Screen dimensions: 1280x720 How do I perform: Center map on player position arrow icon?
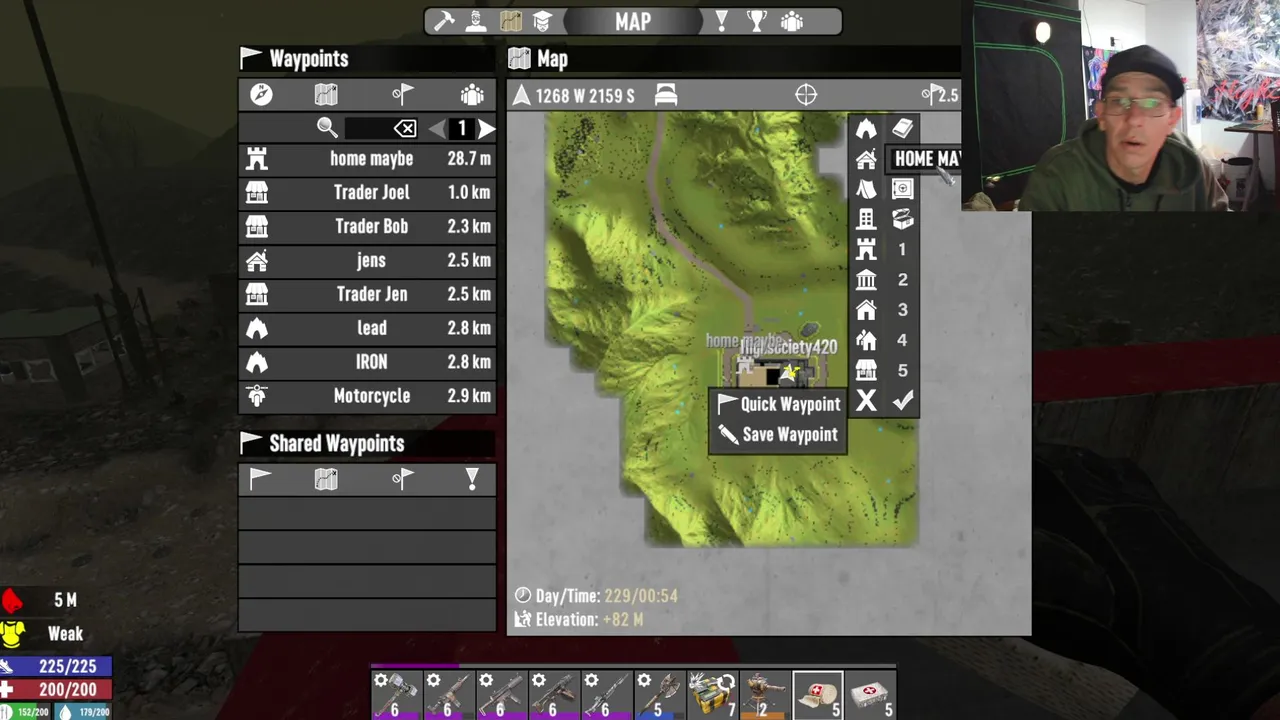point(521,95)
